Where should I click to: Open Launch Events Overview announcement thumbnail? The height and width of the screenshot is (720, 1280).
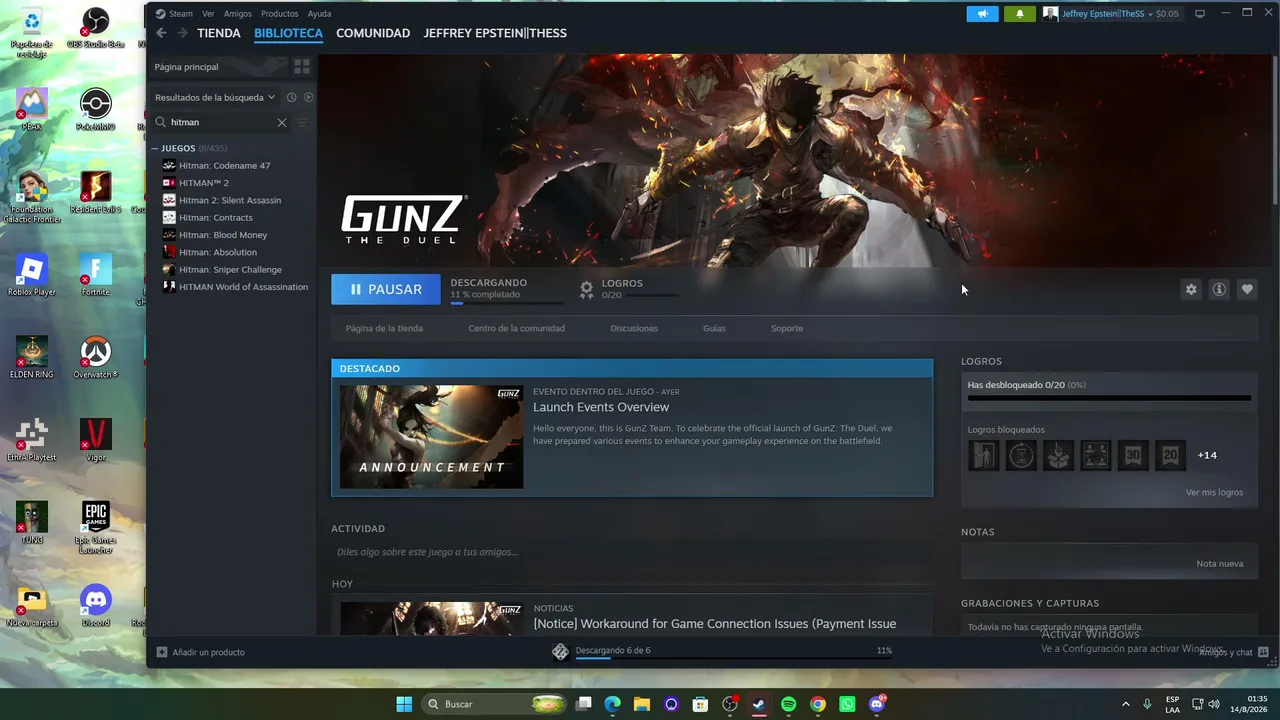(431, 437)
